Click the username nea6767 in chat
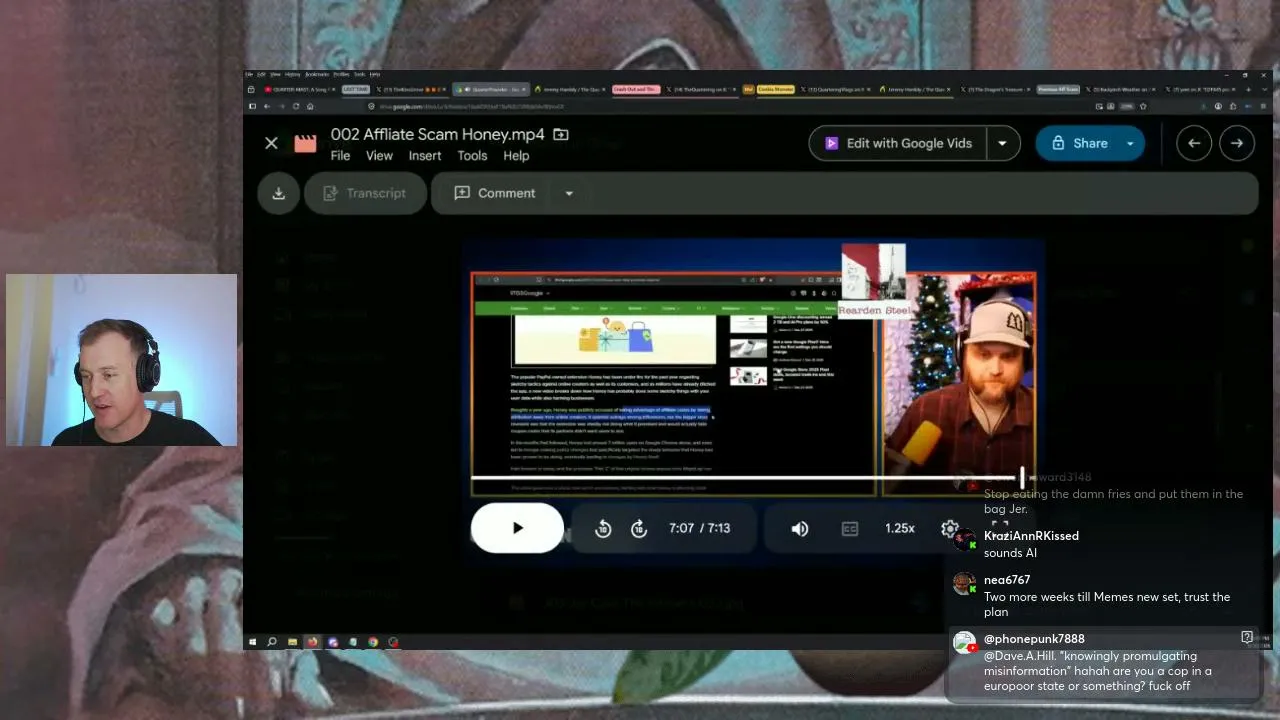 tap(1007, 580)
